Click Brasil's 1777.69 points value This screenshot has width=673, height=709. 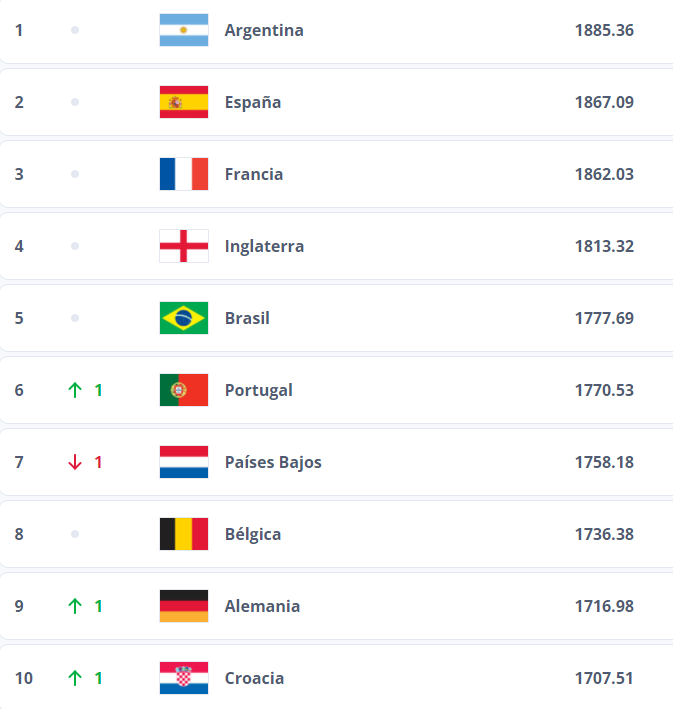tap(604, 318)
